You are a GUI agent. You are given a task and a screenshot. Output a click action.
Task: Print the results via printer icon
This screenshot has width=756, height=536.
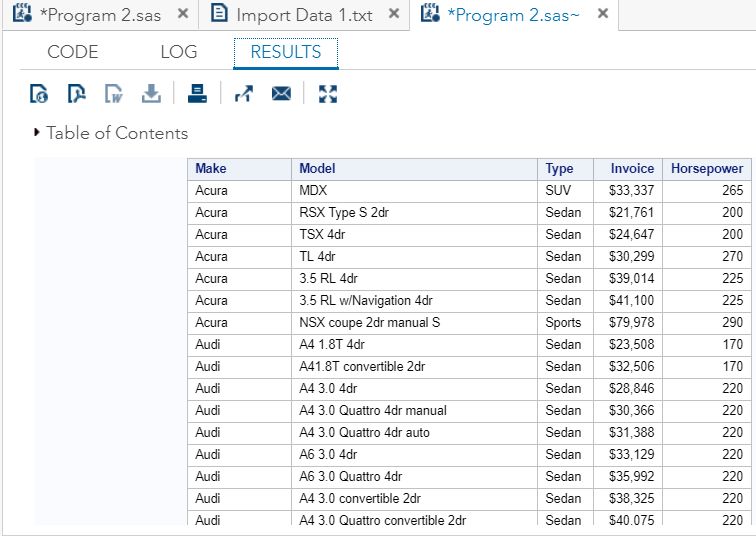pos(197,94)
